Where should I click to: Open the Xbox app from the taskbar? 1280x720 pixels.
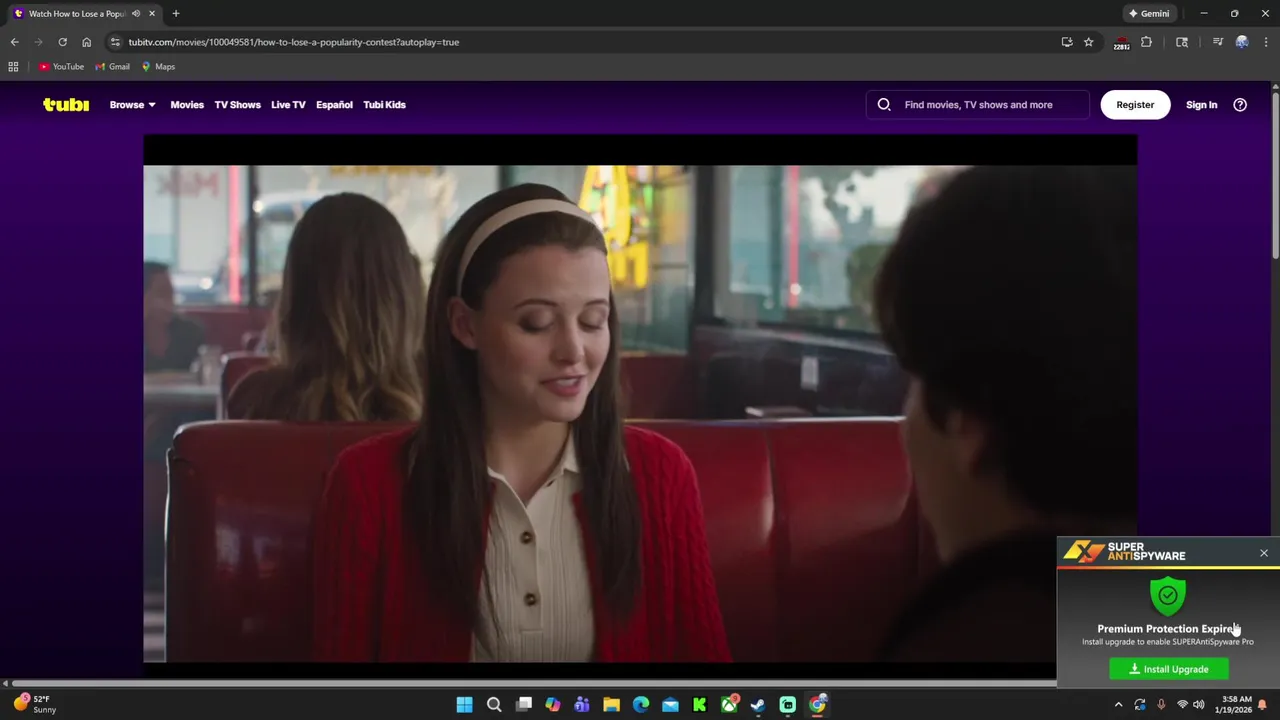click(x=729, y=705)
